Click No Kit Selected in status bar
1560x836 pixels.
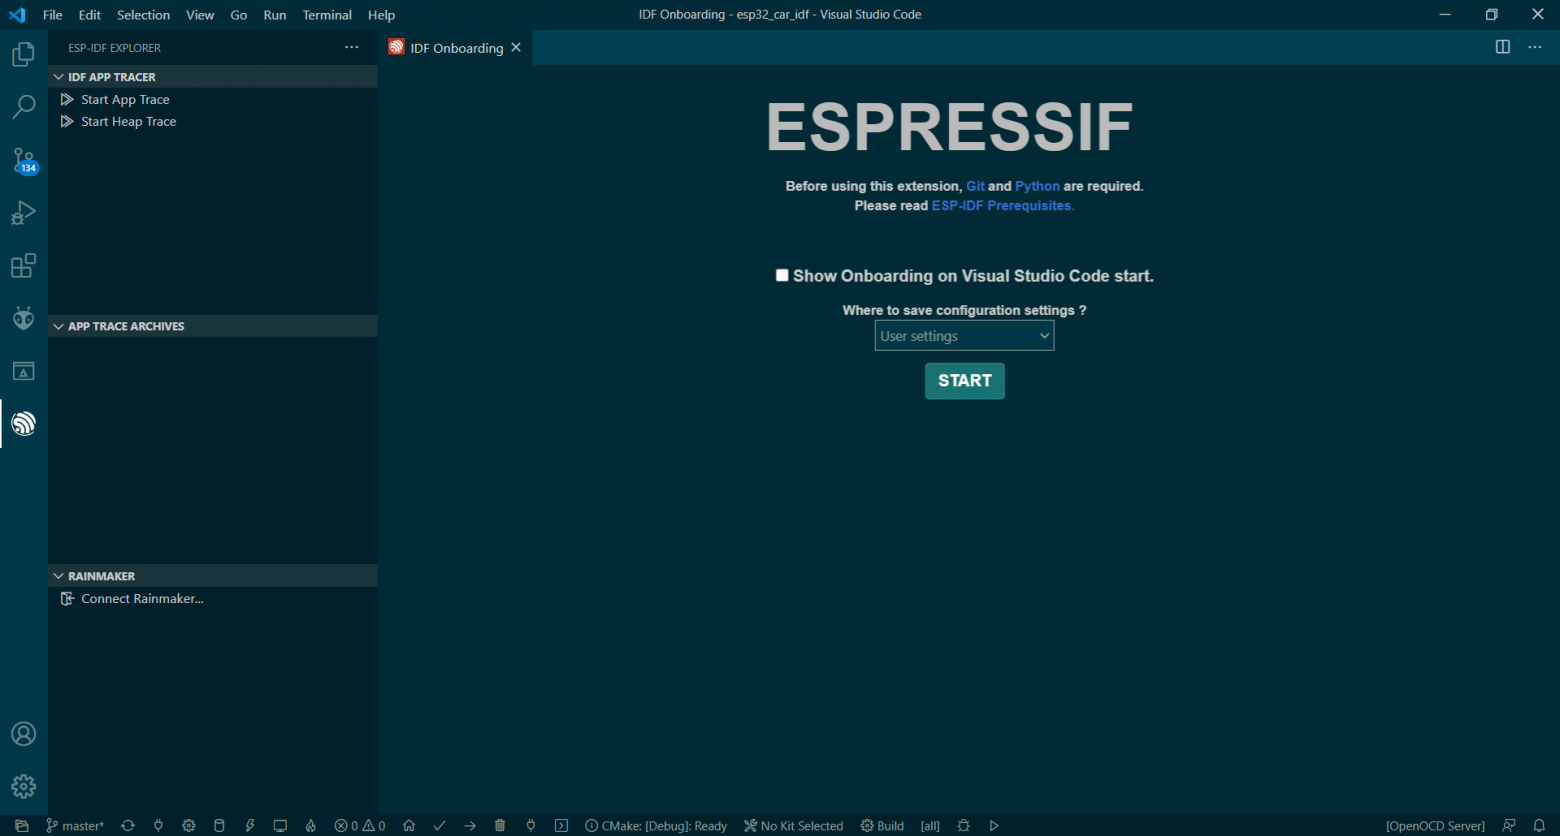tap(793, 826)
